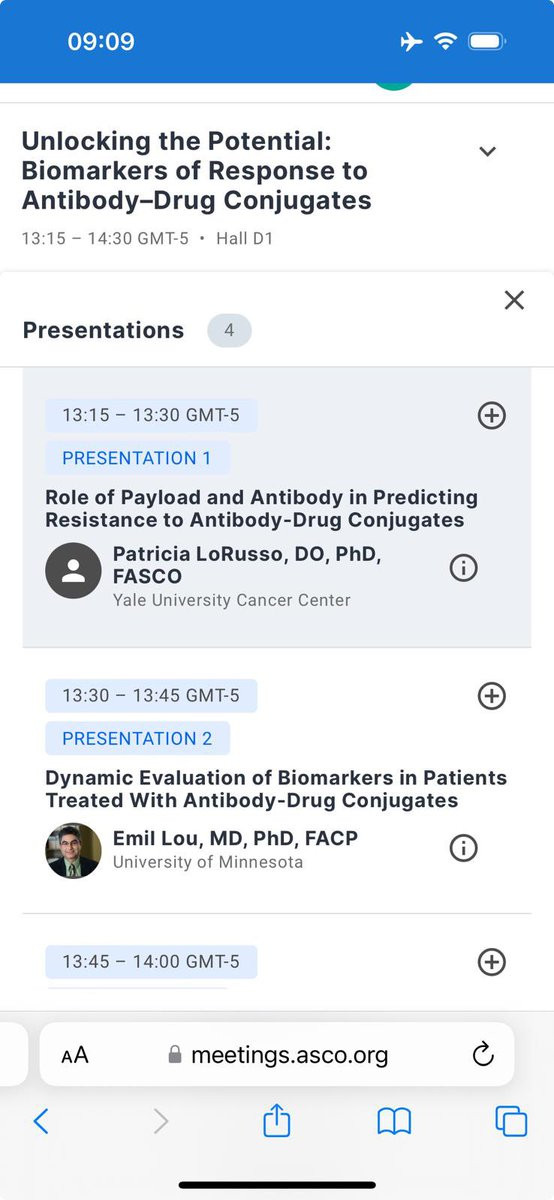This screenshot has width=554, height=1200.
Task: Close the Presentations panel
Action: tap(514, 300)
